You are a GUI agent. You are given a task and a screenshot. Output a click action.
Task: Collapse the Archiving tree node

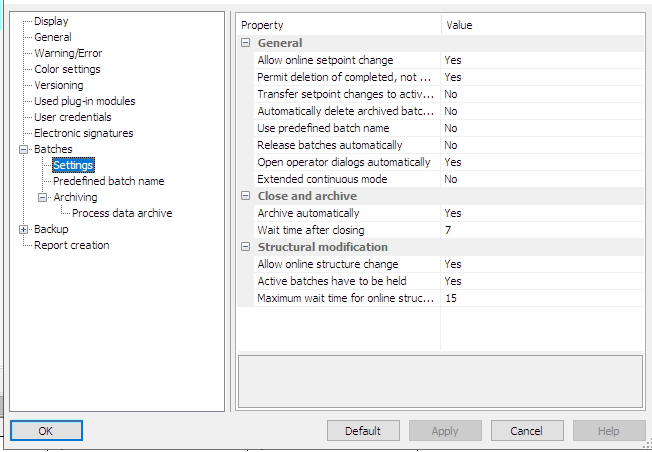(43, 197)
